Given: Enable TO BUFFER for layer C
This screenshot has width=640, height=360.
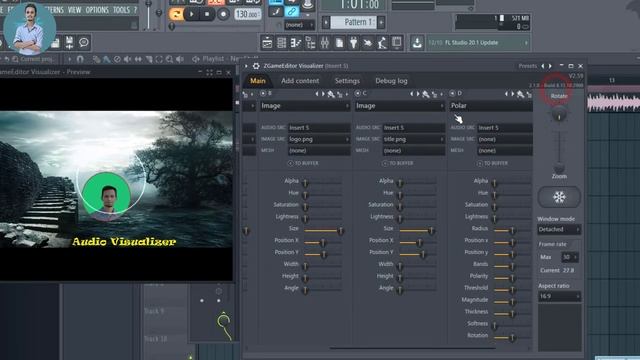Looking at the screenshot, I should [x=398, y=163].
